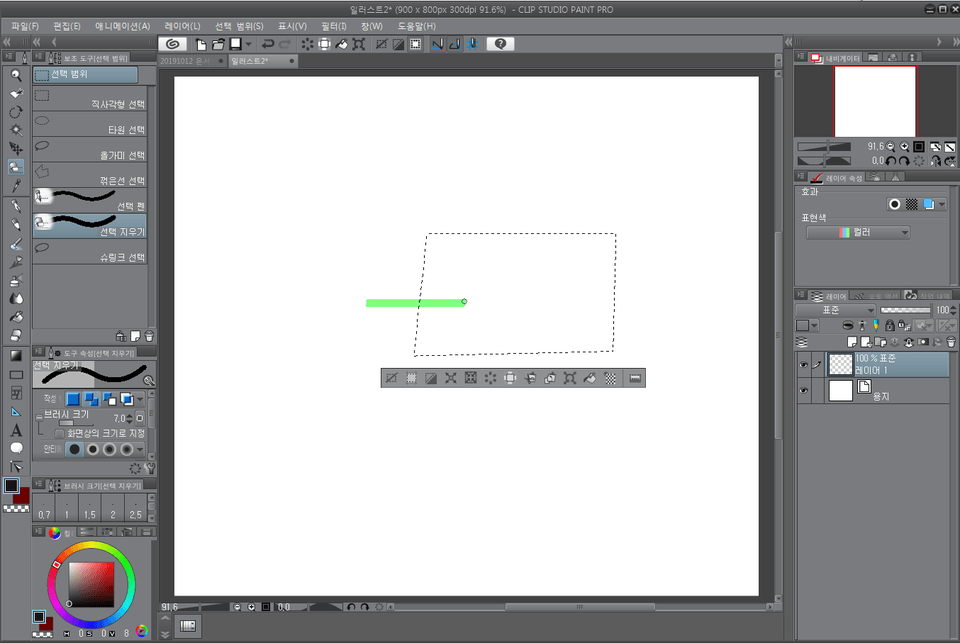Open help via question mark icon
This screenshot has height=643, width=960.
click(500, 44)
